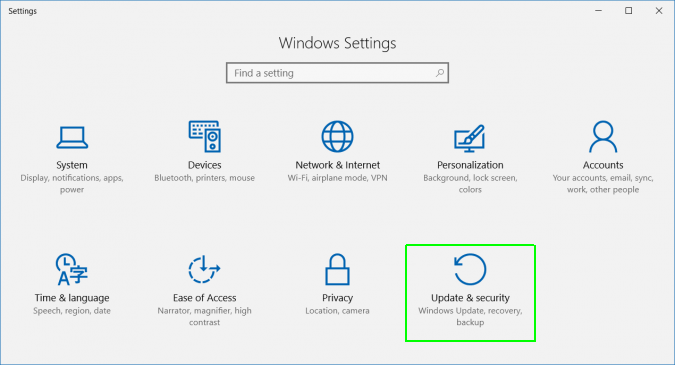
Task: Open the Time & language clock icon
Action: [71, 269]
